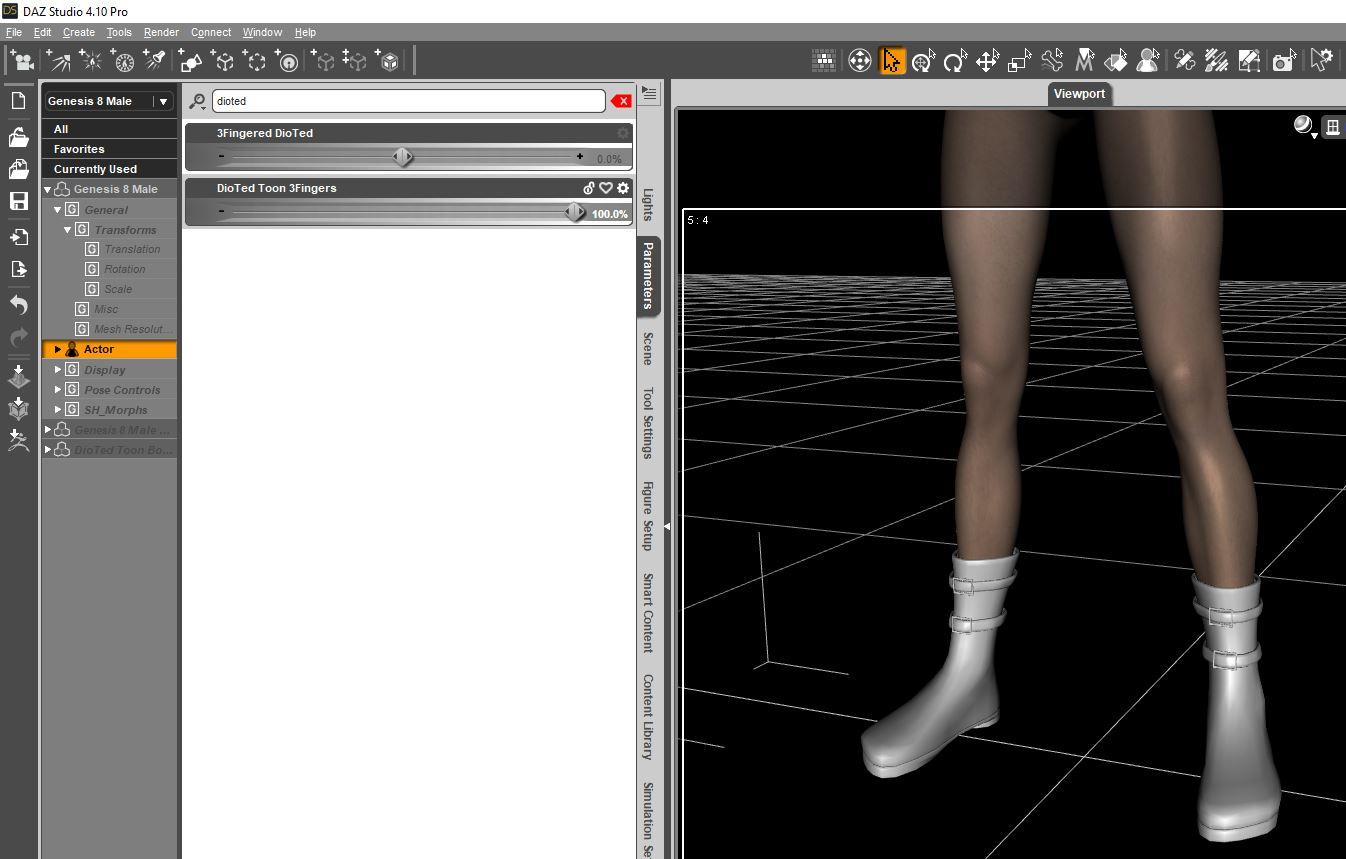1346x859 pixels.
Task: Click plus on 3Fingered DioTed slider
Action: [x=580, y=157]
